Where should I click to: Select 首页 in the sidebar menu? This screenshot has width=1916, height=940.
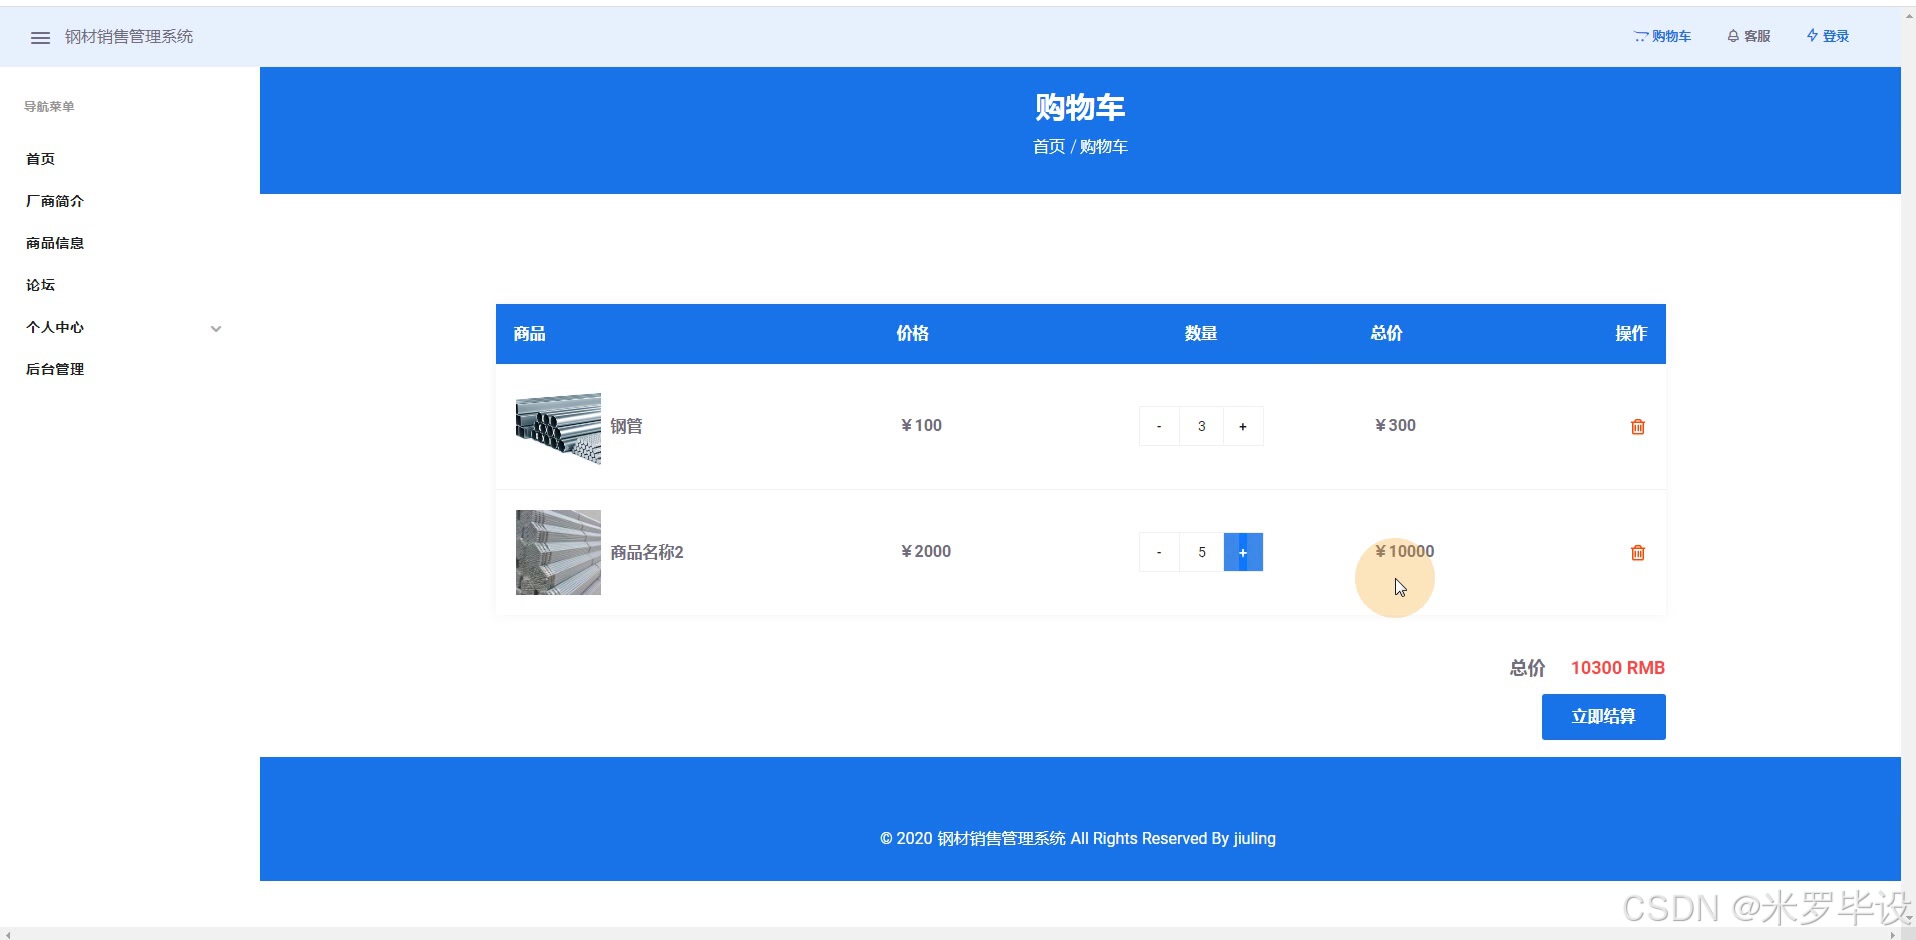click(39, 158)
